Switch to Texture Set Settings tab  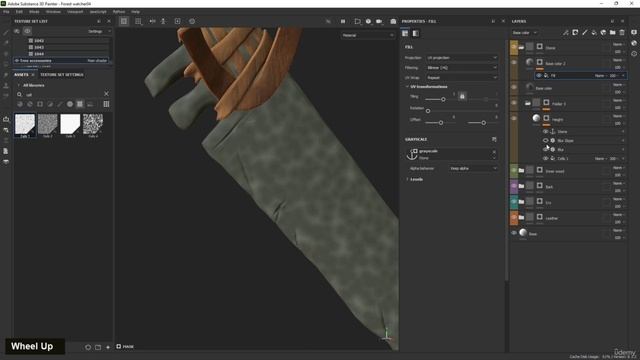tap(62, 75)
